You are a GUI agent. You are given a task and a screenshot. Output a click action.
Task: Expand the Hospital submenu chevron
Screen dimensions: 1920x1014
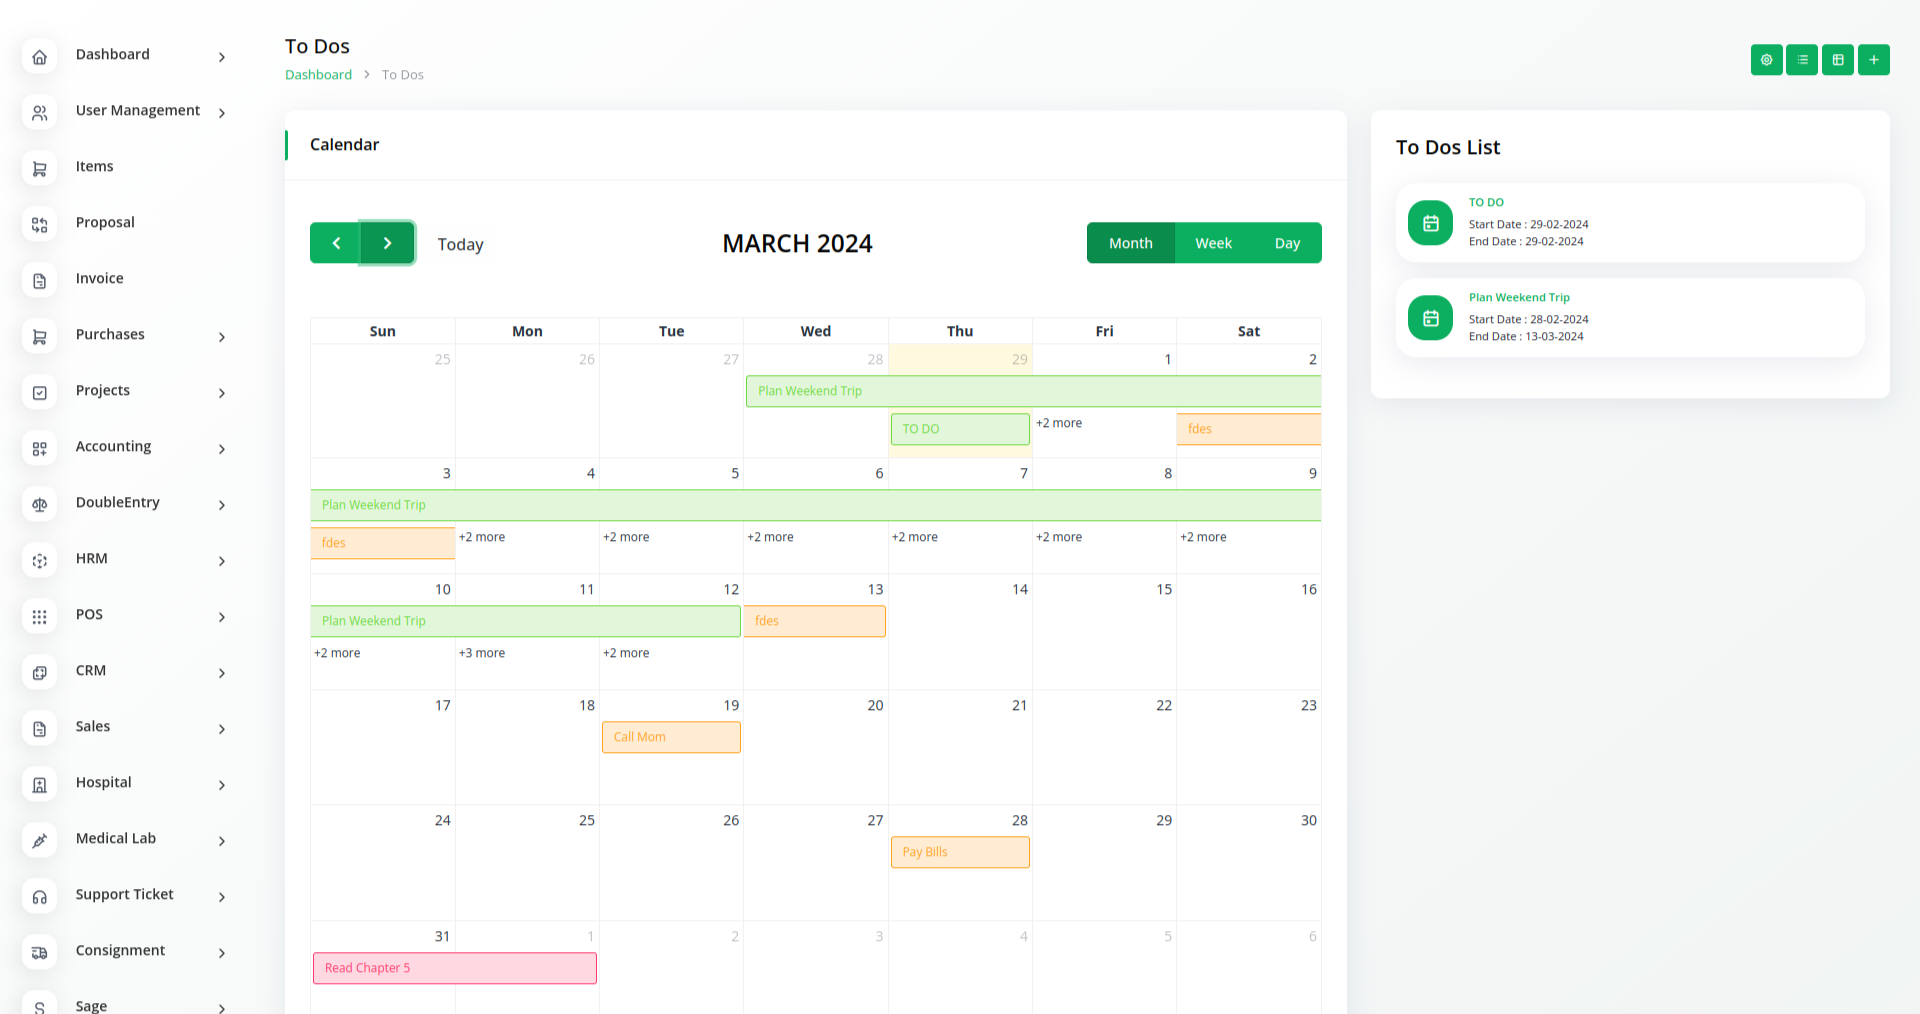click(x=222, y=785)
